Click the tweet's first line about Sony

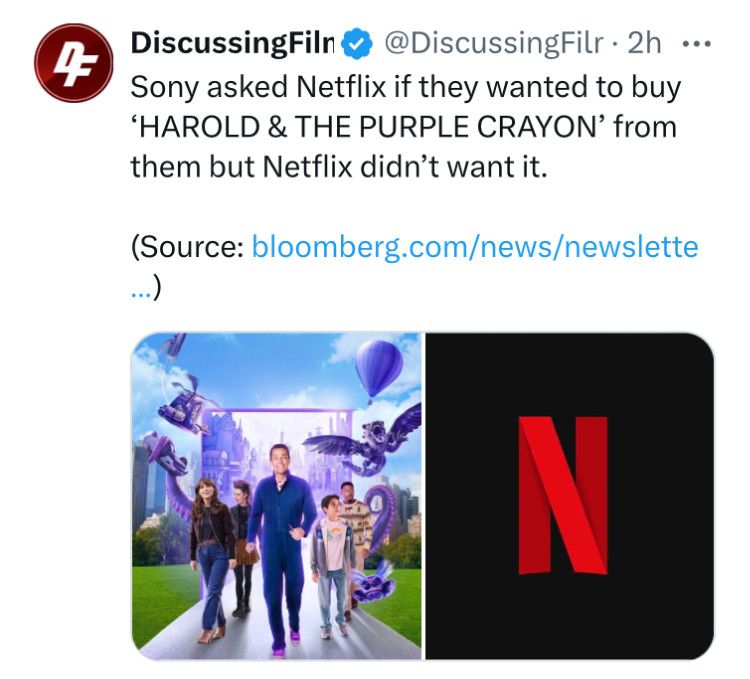406,88
